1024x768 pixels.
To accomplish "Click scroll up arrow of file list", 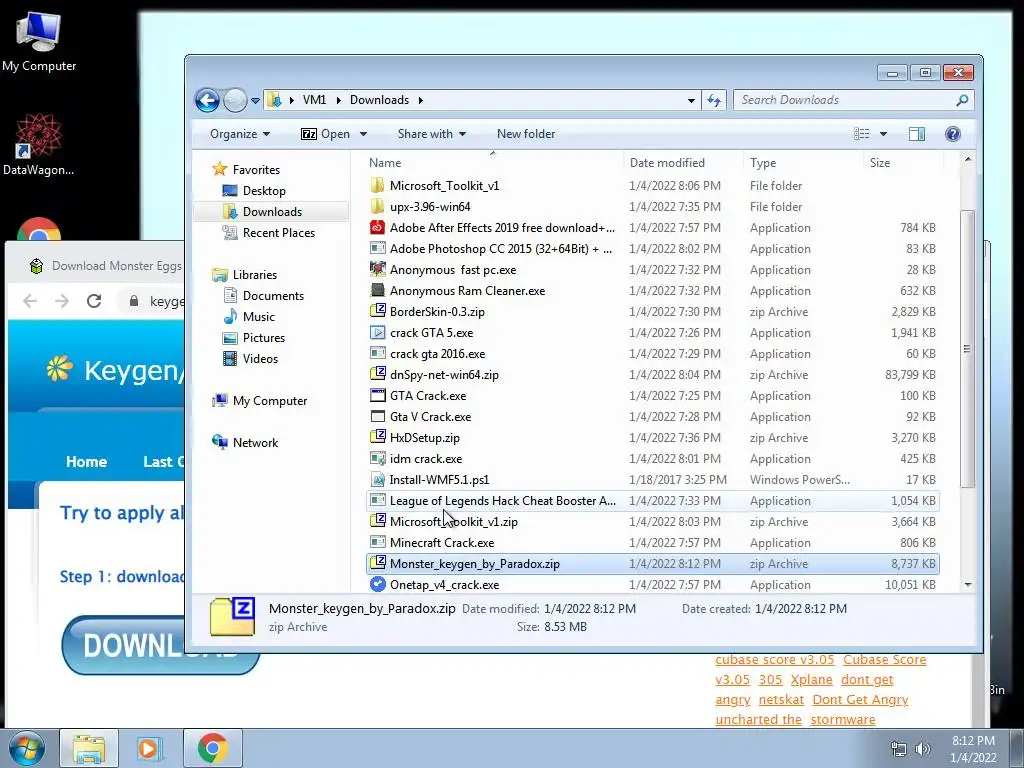I will 968,159.
